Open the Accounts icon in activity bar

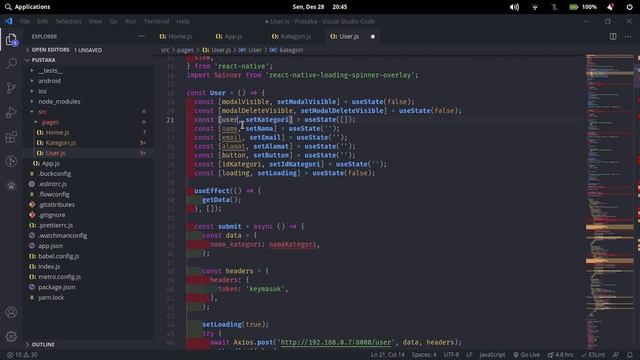click(11, 312)
